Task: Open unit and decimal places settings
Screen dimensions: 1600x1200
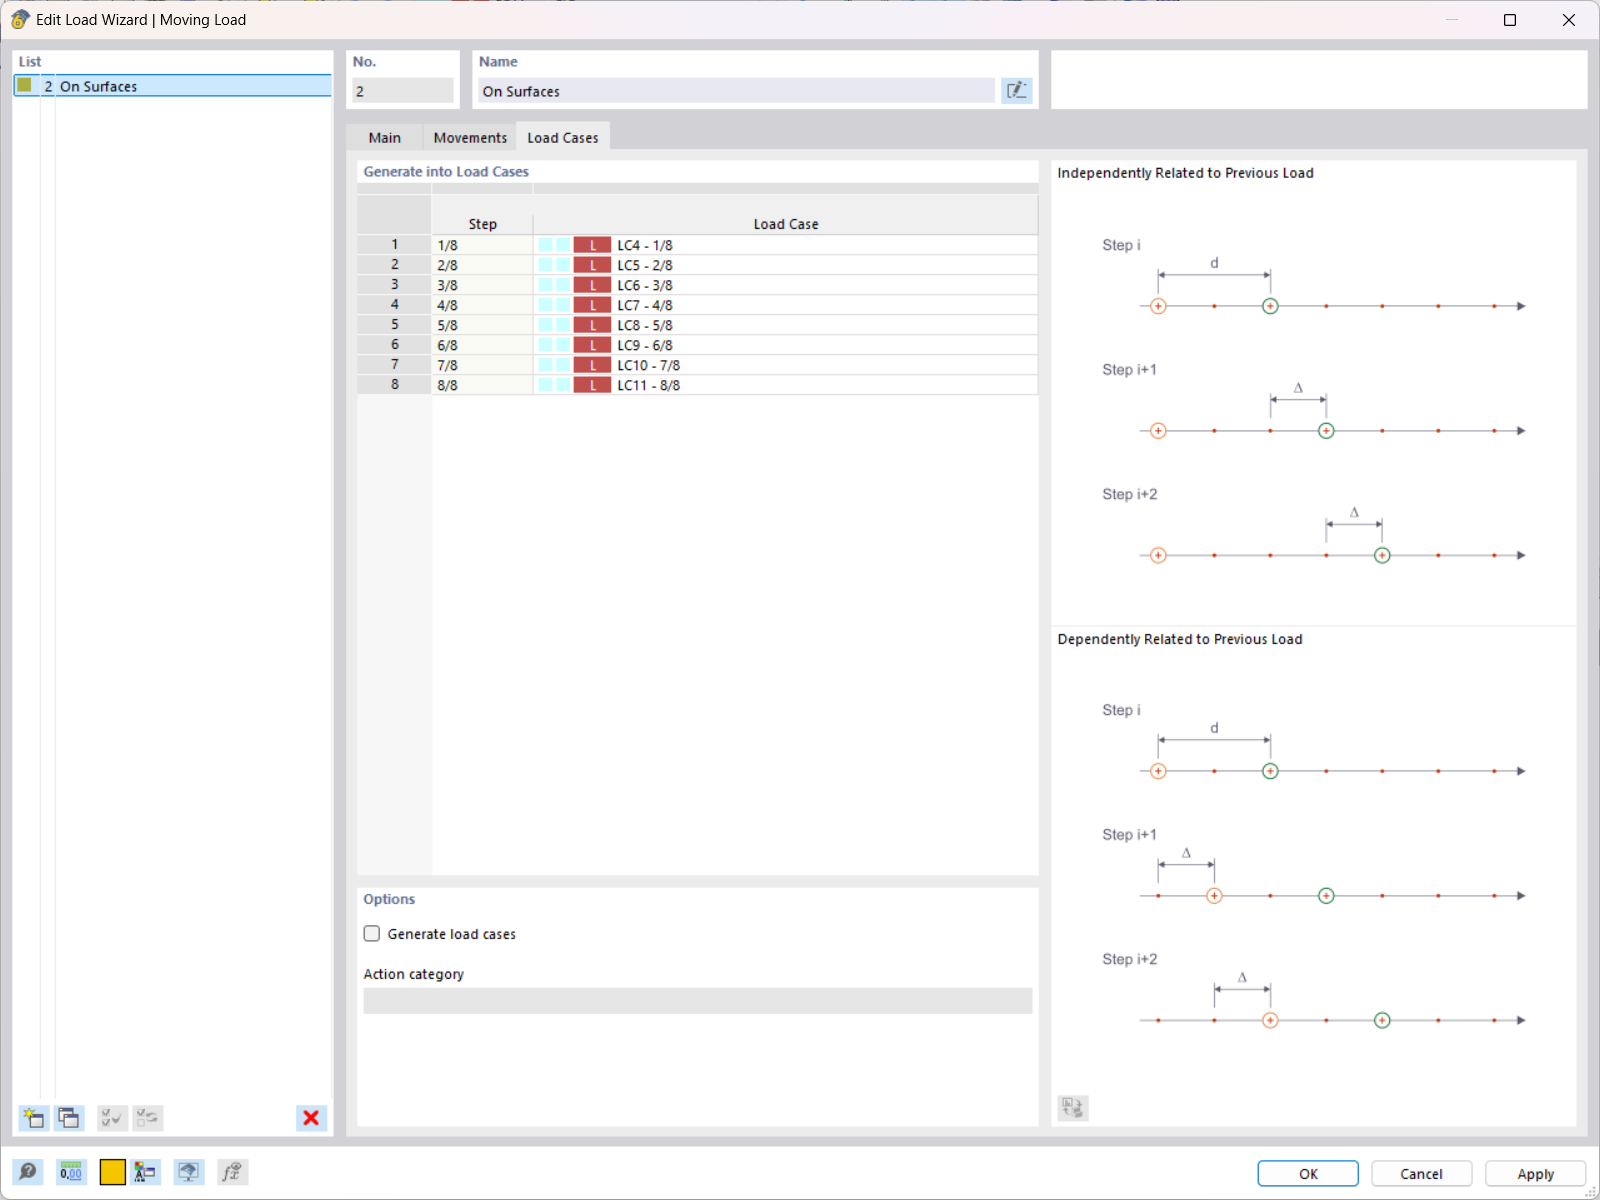Action: [70, 1171]
